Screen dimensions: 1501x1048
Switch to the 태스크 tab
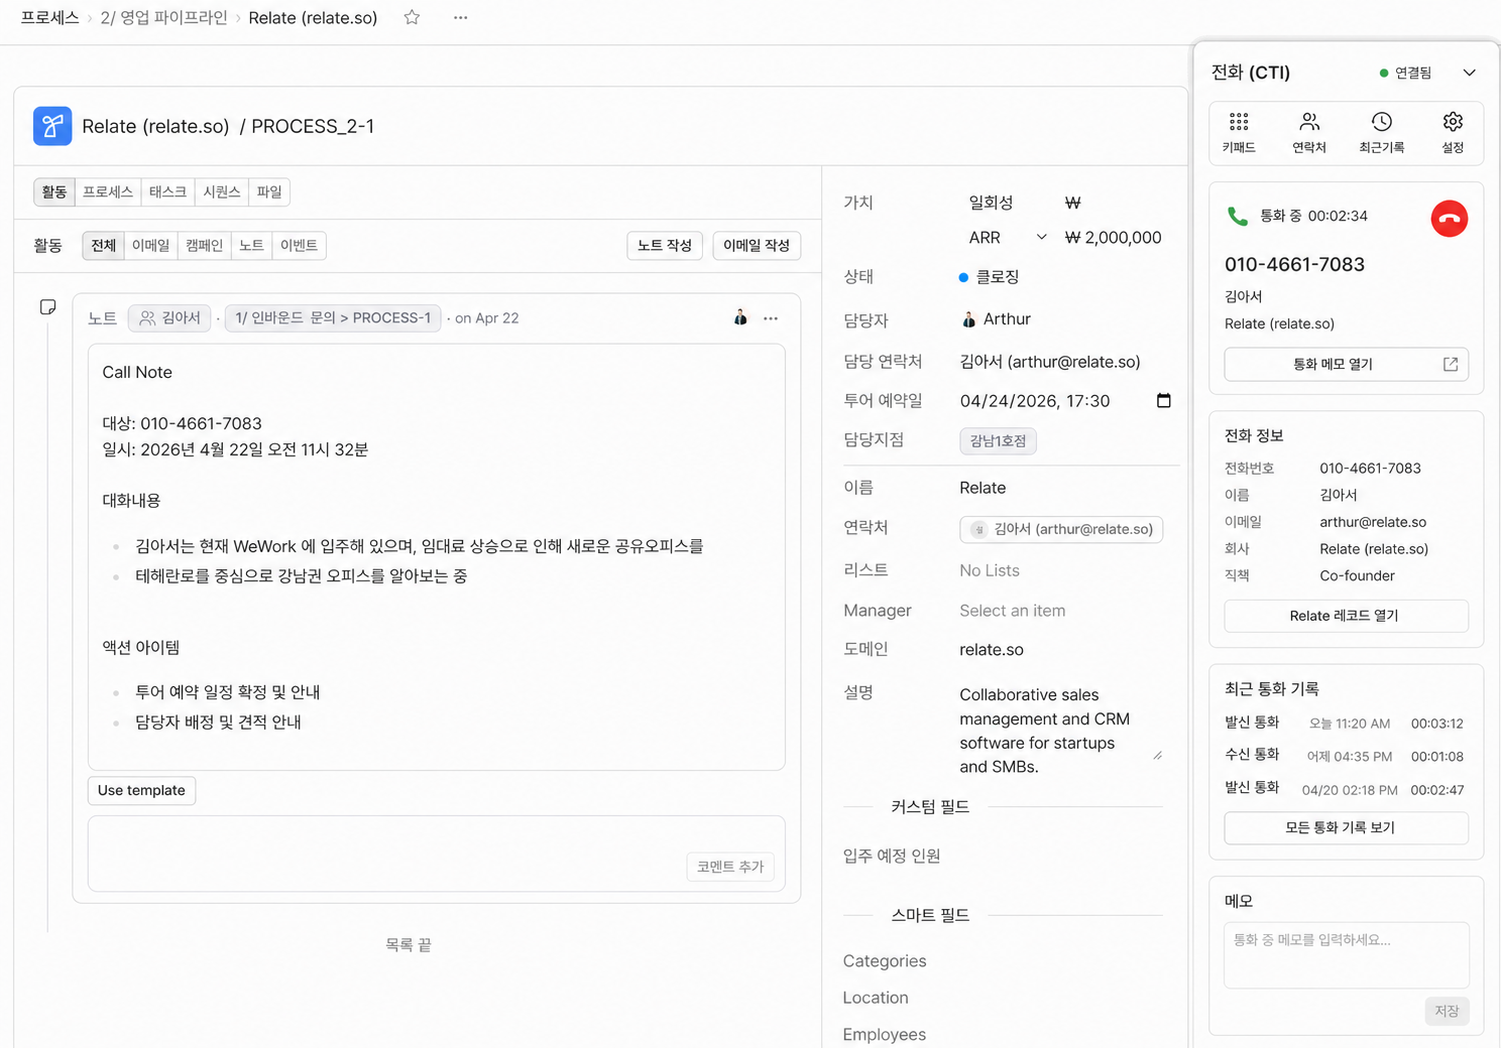click(x=168, y=192)
